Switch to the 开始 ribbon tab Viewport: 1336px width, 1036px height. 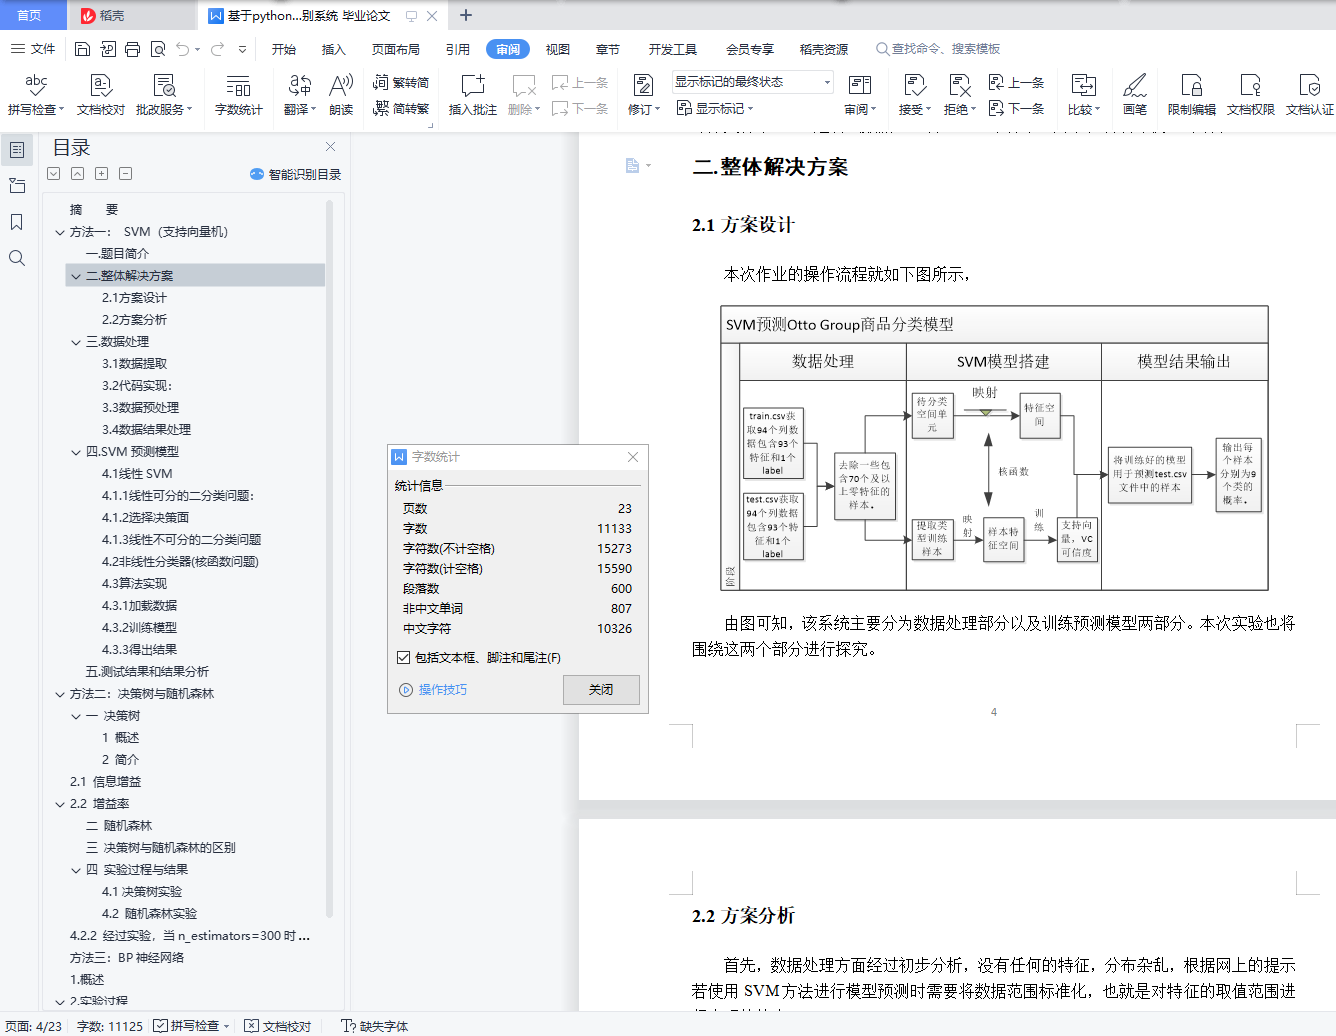pos(284,49)
